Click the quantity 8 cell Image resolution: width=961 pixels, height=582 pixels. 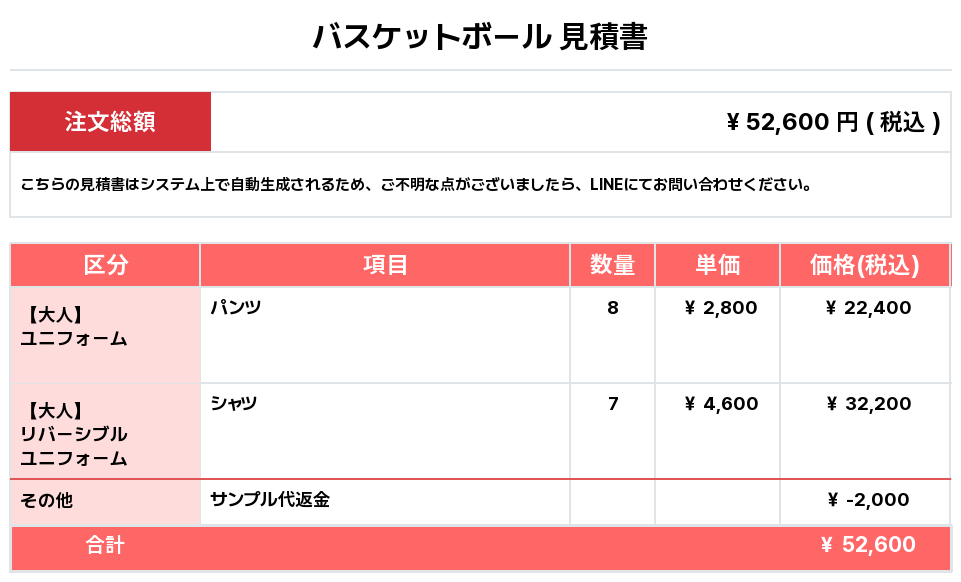(x=612, y=334)
